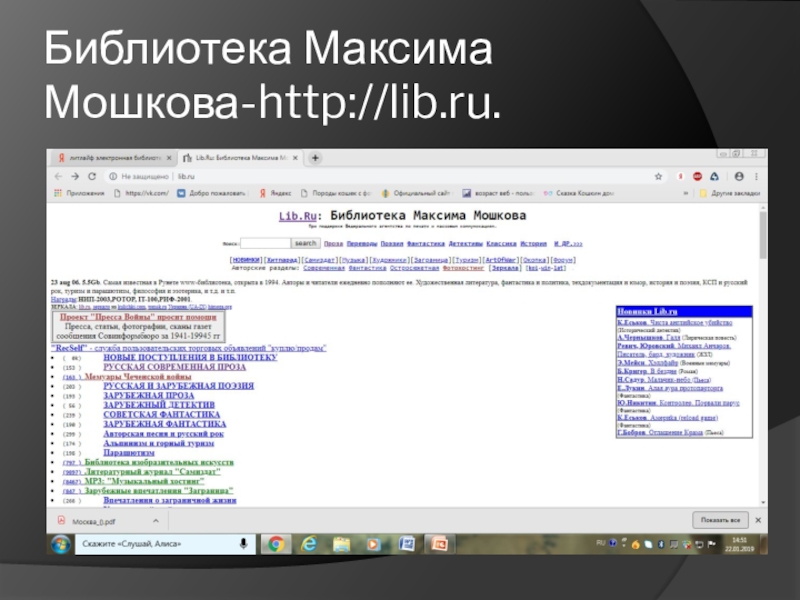Switch to the литлайф электронная библиотека tab
The height and width of the screenshot is (600, 800).
coord(112,158)
